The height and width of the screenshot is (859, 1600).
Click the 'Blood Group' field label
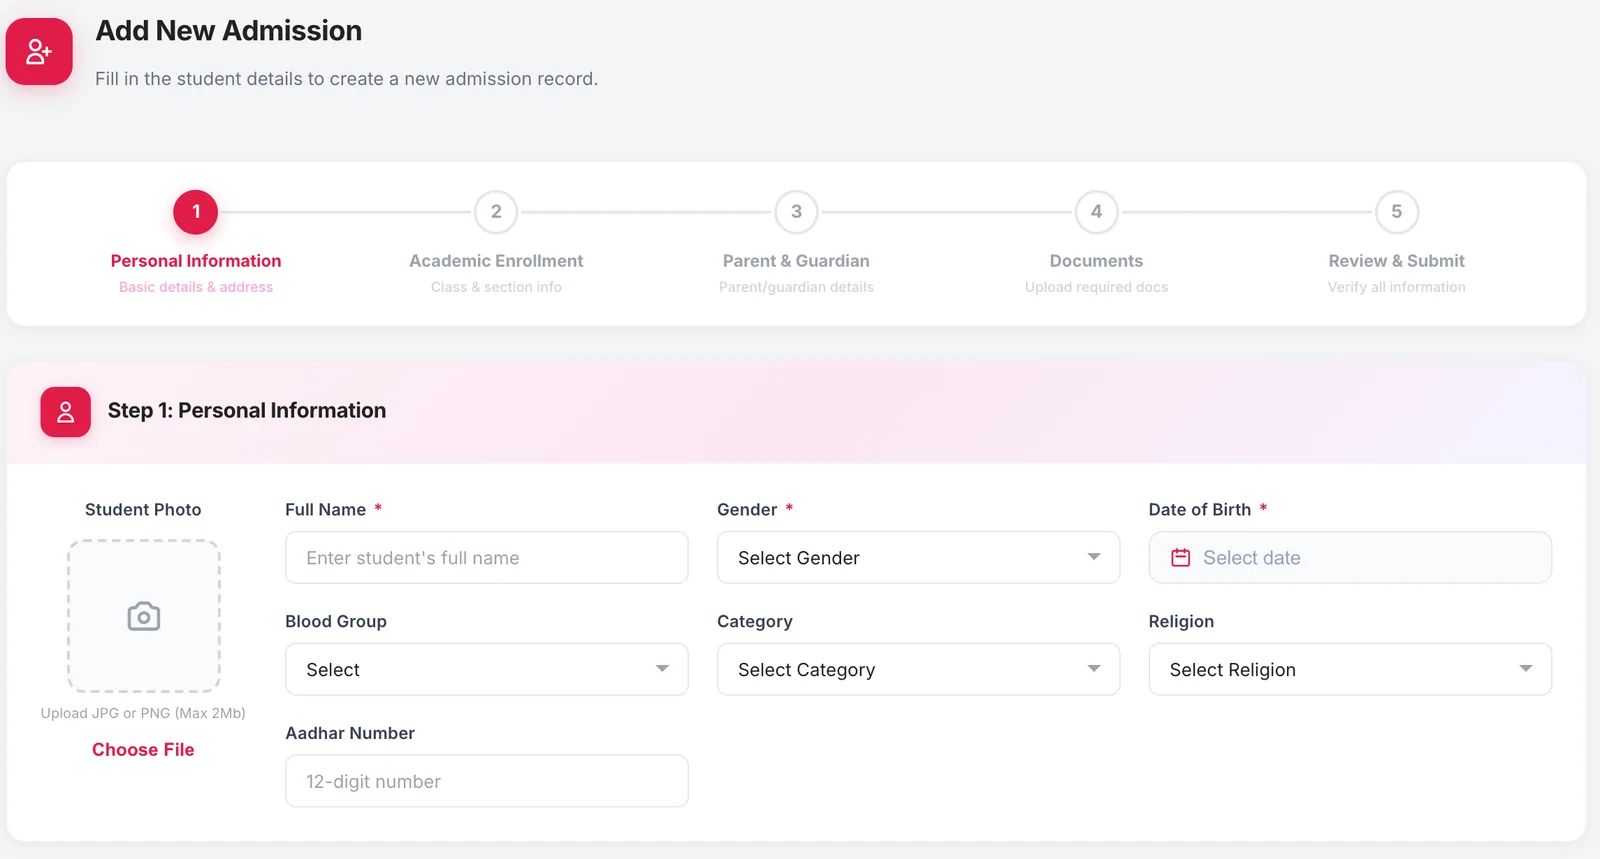tap(336, 622)
